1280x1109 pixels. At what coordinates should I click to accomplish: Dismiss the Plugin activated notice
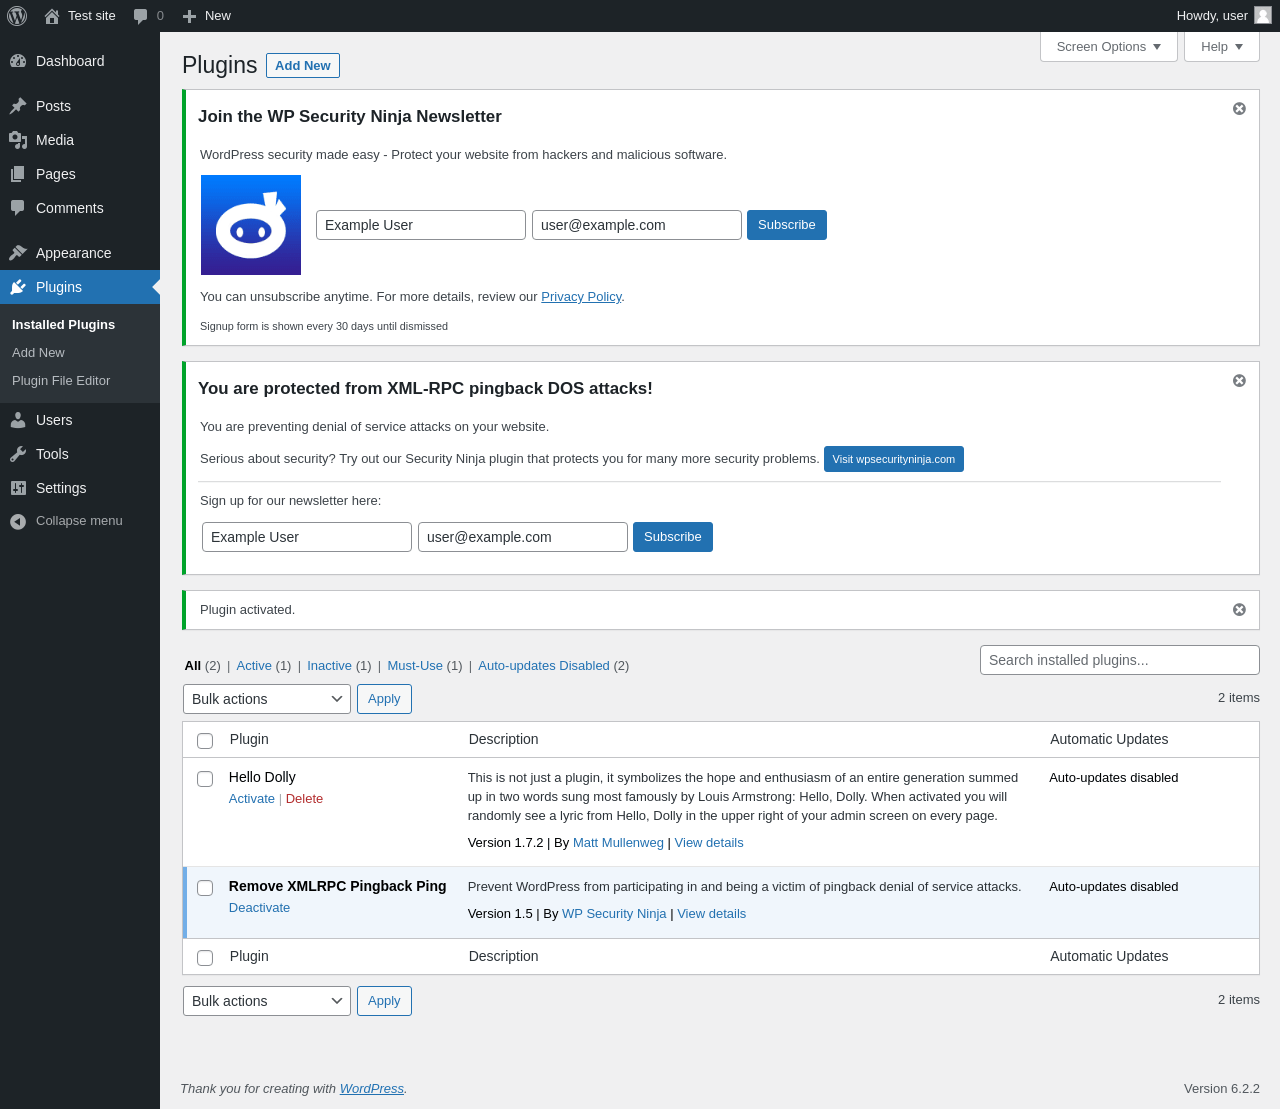click(x=1239, y=609)
